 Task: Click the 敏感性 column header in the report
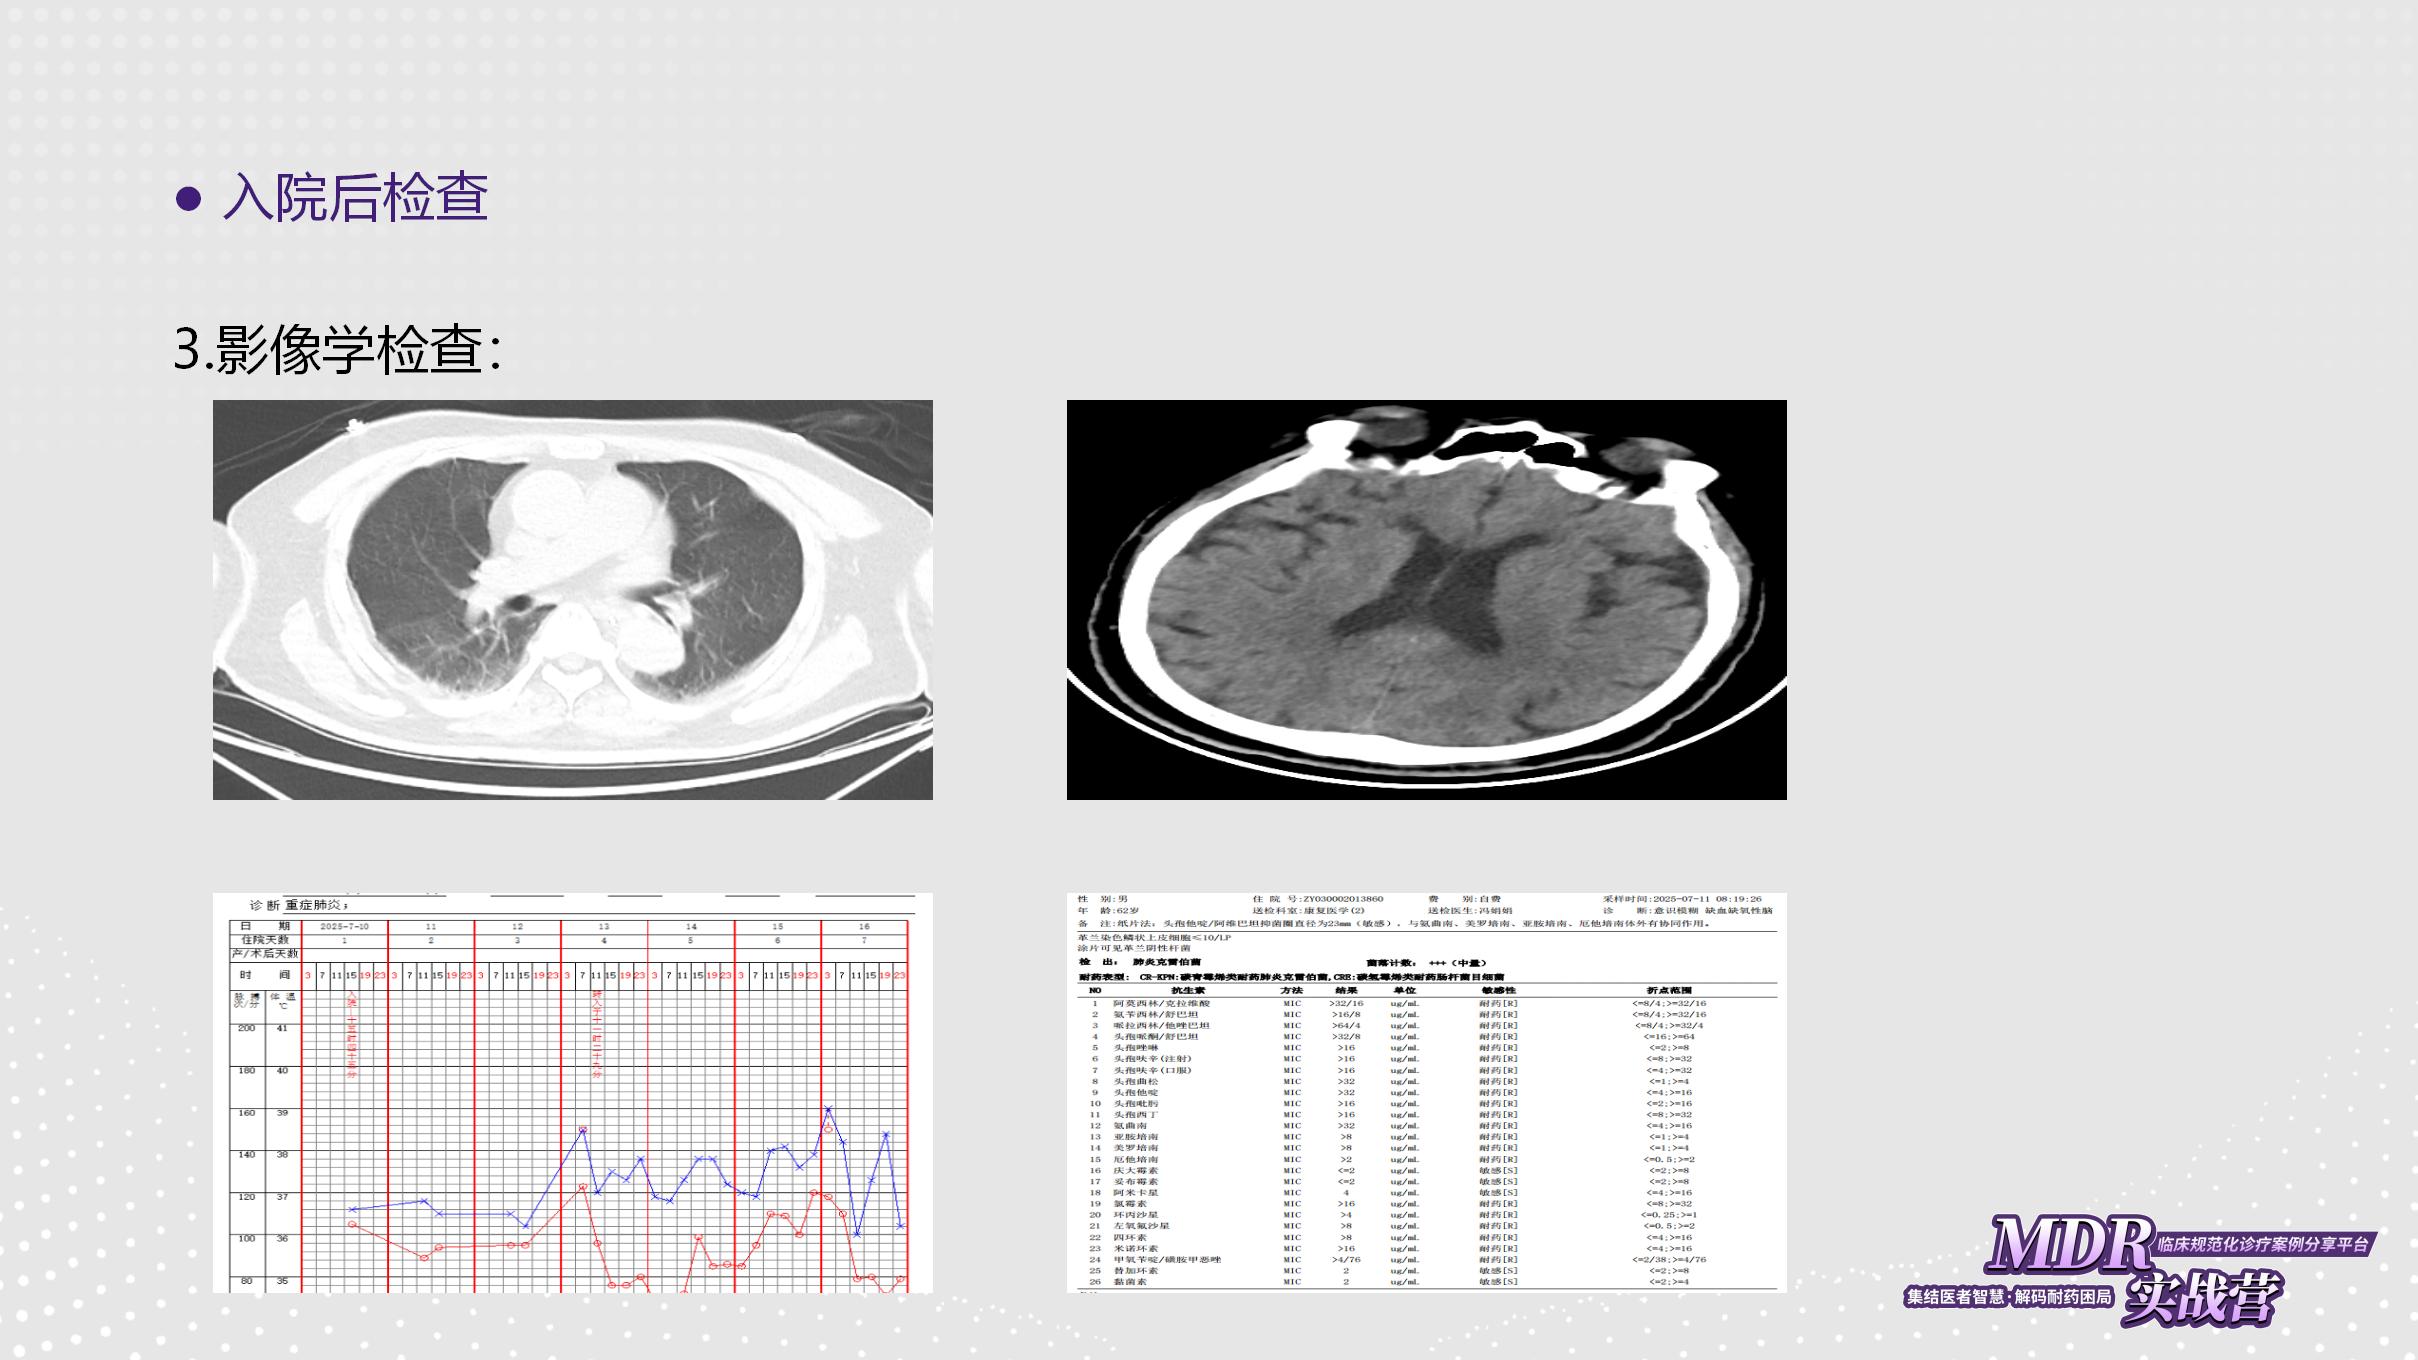click(1498, 990)
